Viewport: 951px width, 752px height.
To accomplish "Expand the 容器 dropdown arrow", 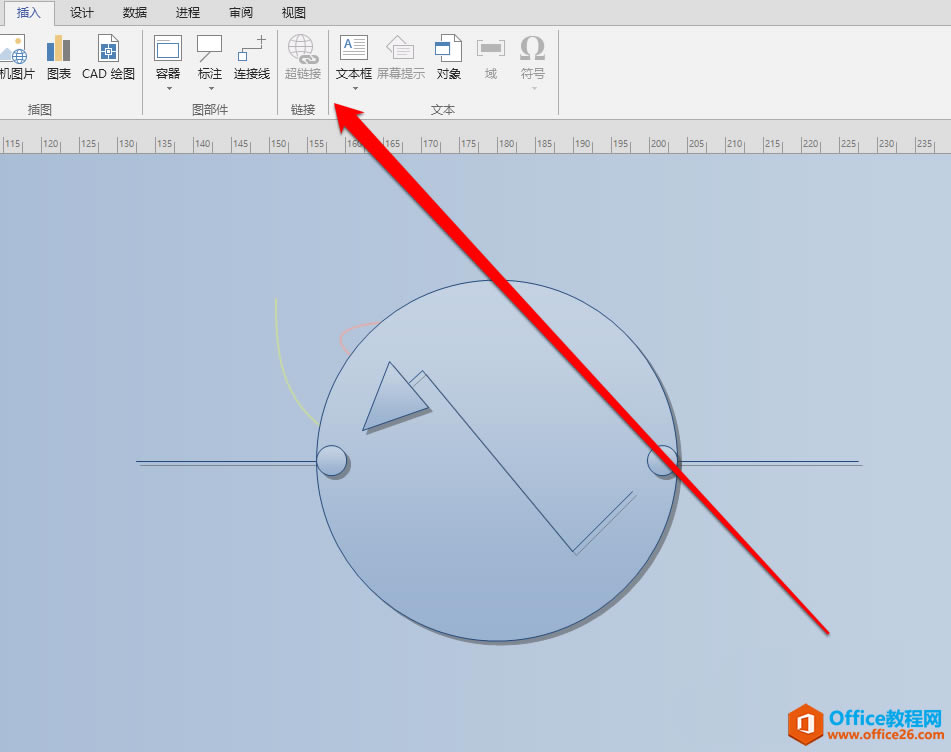I will pos(169,89).
